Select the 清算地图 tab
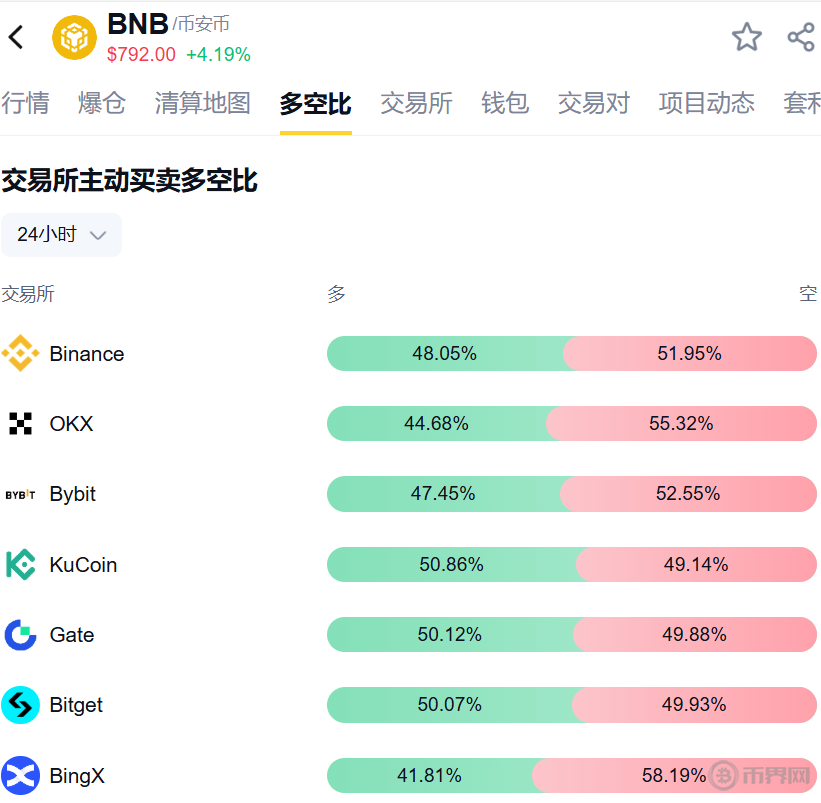The image size is (821, 803). point(203,103)
